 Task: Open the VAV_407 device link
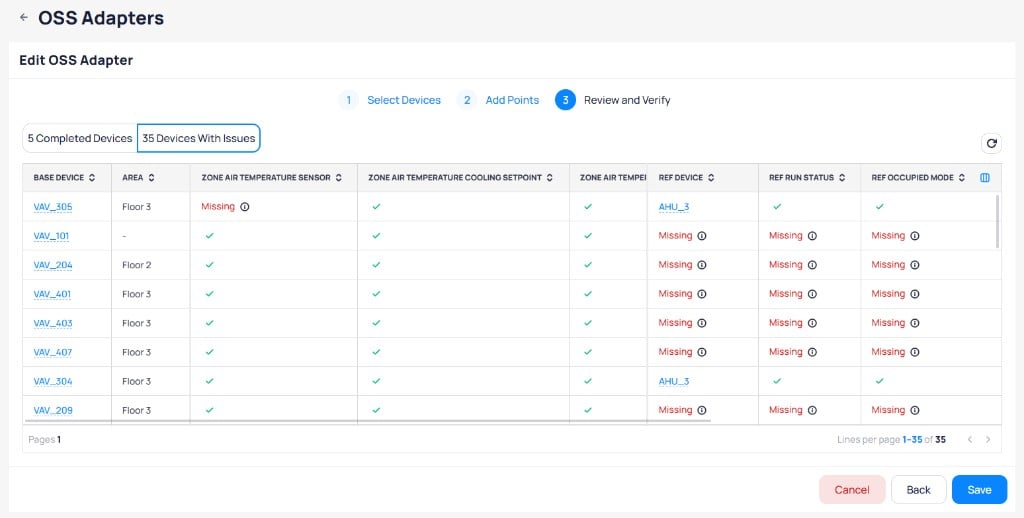coord(53,352)
